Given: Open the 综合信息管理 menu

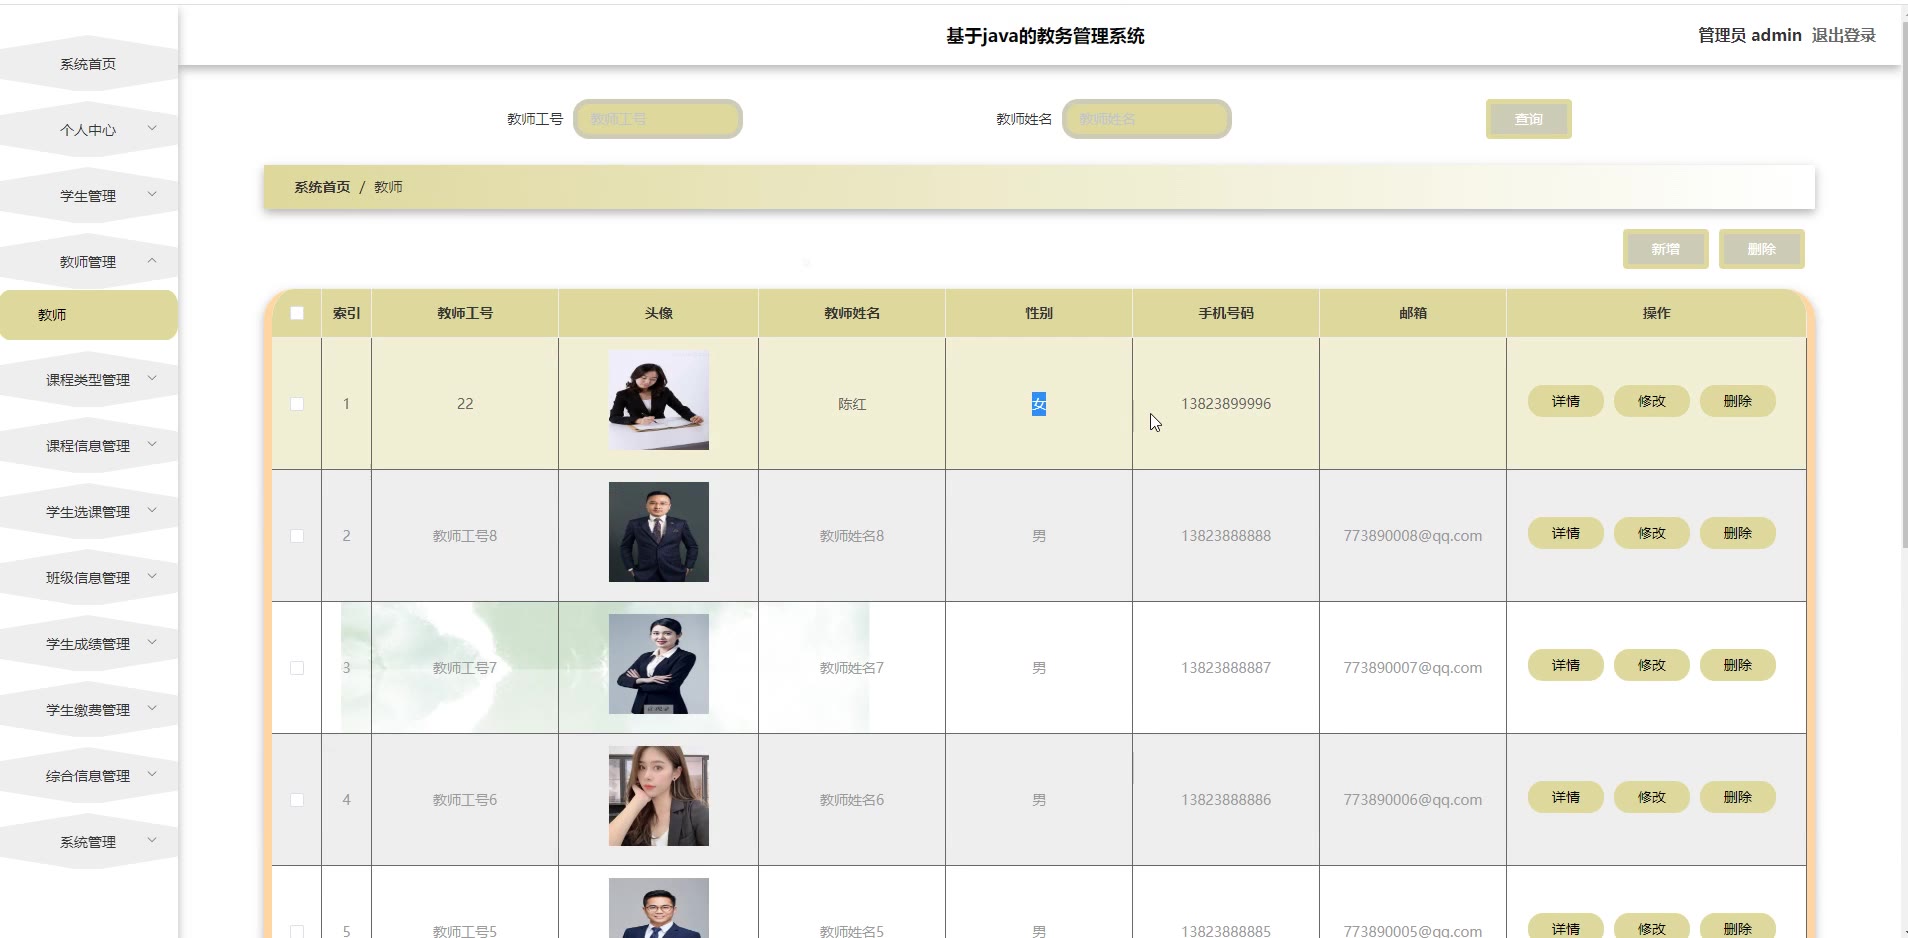Looking at the screenshot, I should coord(88,776).
